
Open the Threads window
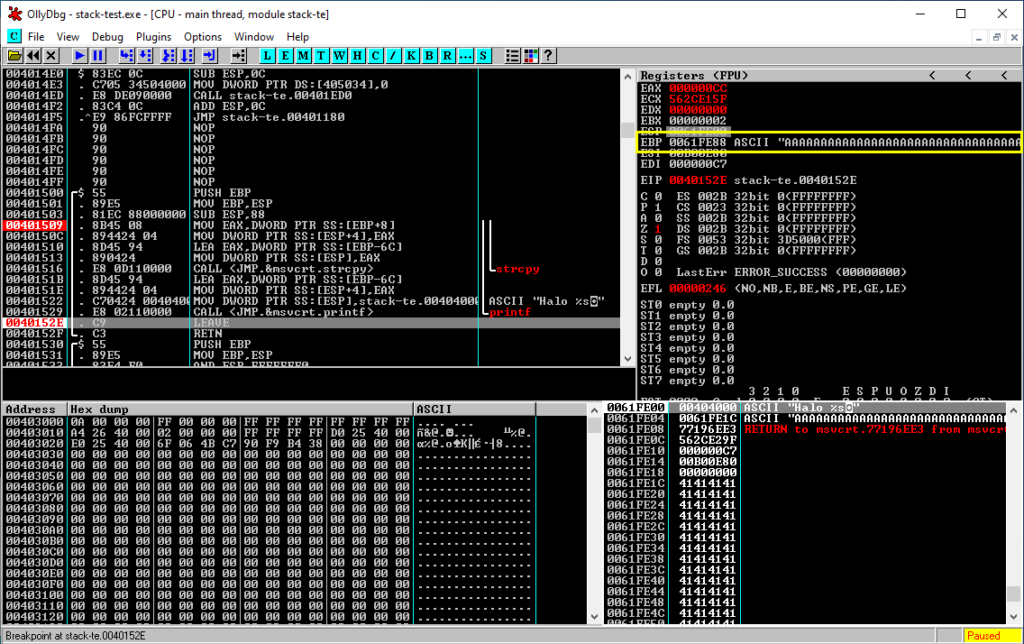tap(320, 55)
